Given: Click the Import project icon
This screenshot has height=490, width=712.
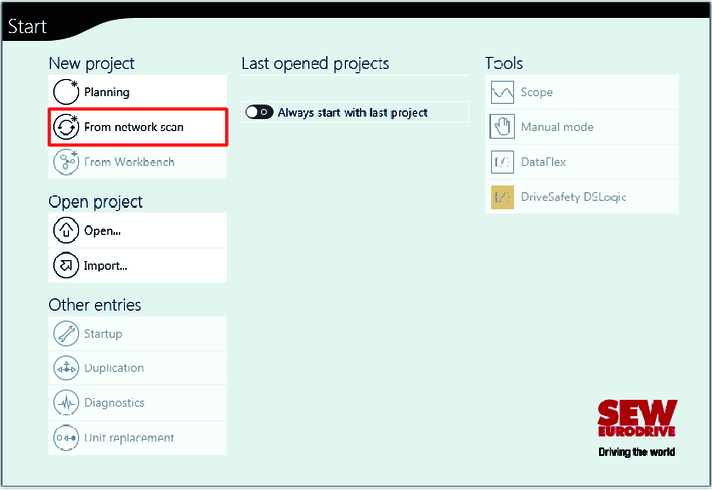Looking at the screenshot, I should click(66, 266).
